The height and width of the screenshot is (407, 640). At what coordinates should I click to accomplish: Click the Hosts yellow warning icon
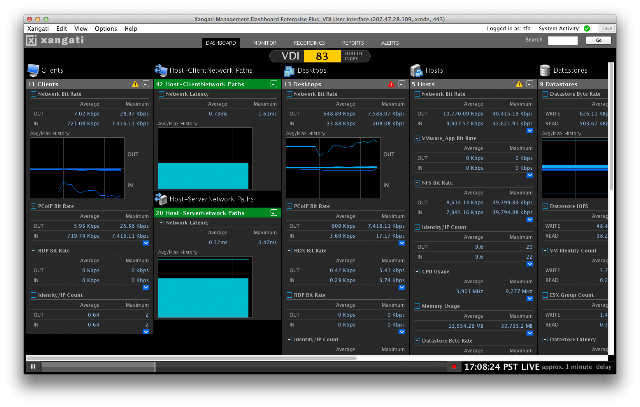click(519, 84)
